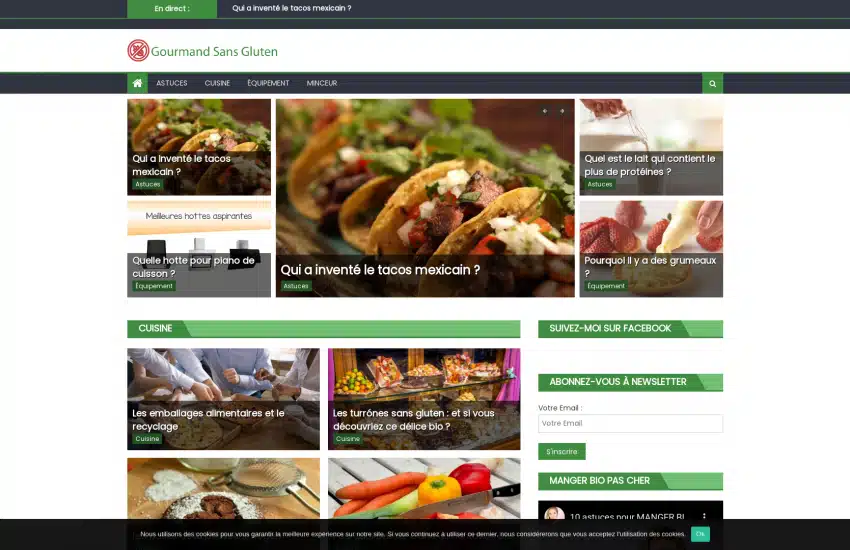The image size is (850, 550).
Task: Open the YouTube video three-dot menu
Action: pyautogui.click(x=705, y=517)
